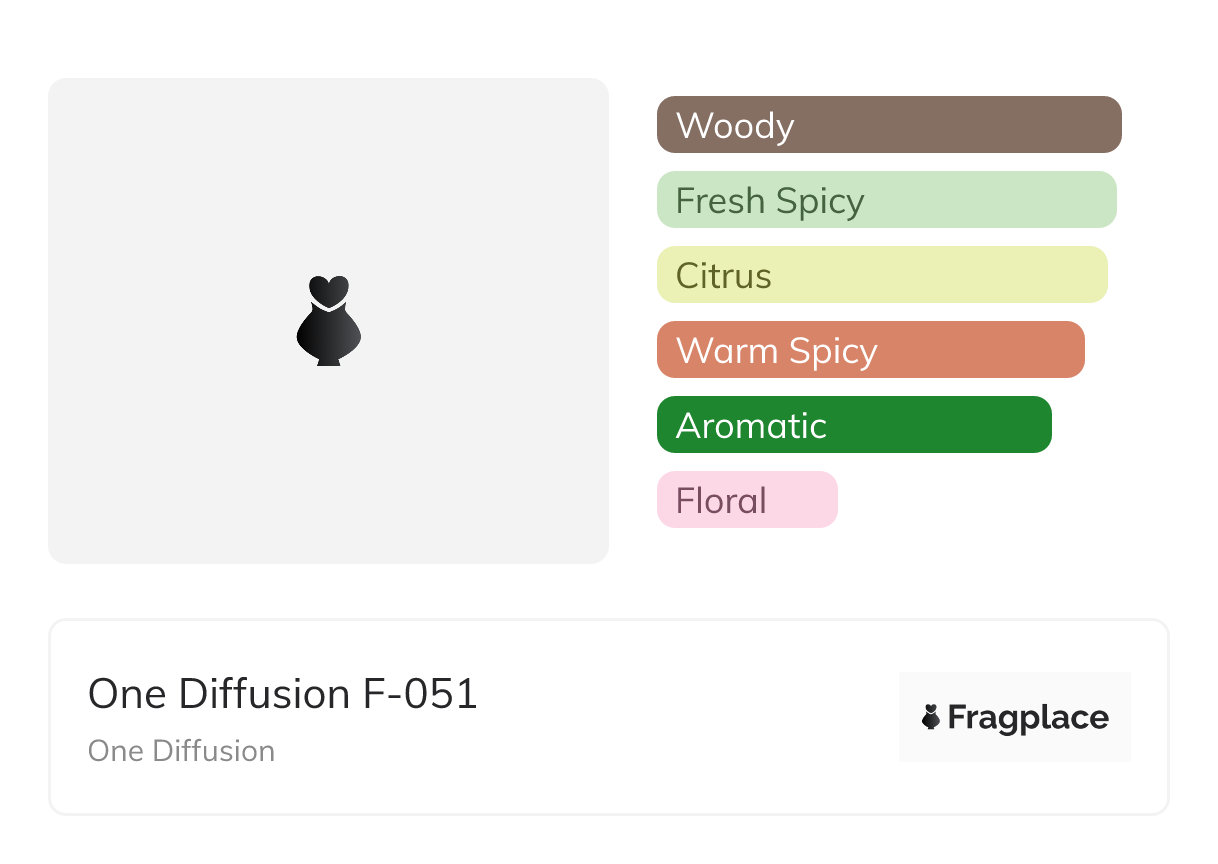Screen dimensions: 1218x864
Task: Click the 'Aromatic' text label
Action: point(751,426)
